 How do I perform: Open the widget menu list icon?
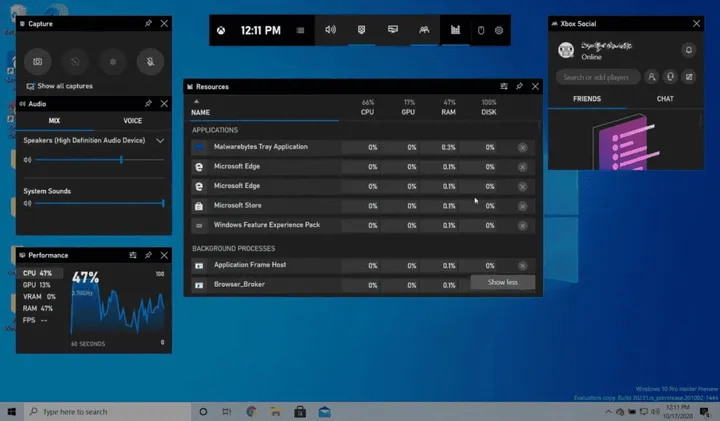click(301, 31)
